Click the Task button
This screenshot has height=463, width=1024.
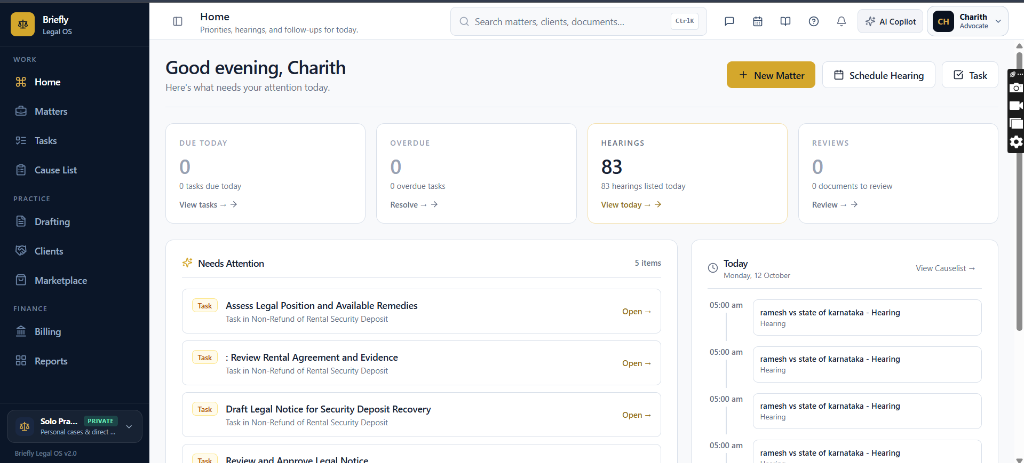pyautogui.click(x=970, y=75)
